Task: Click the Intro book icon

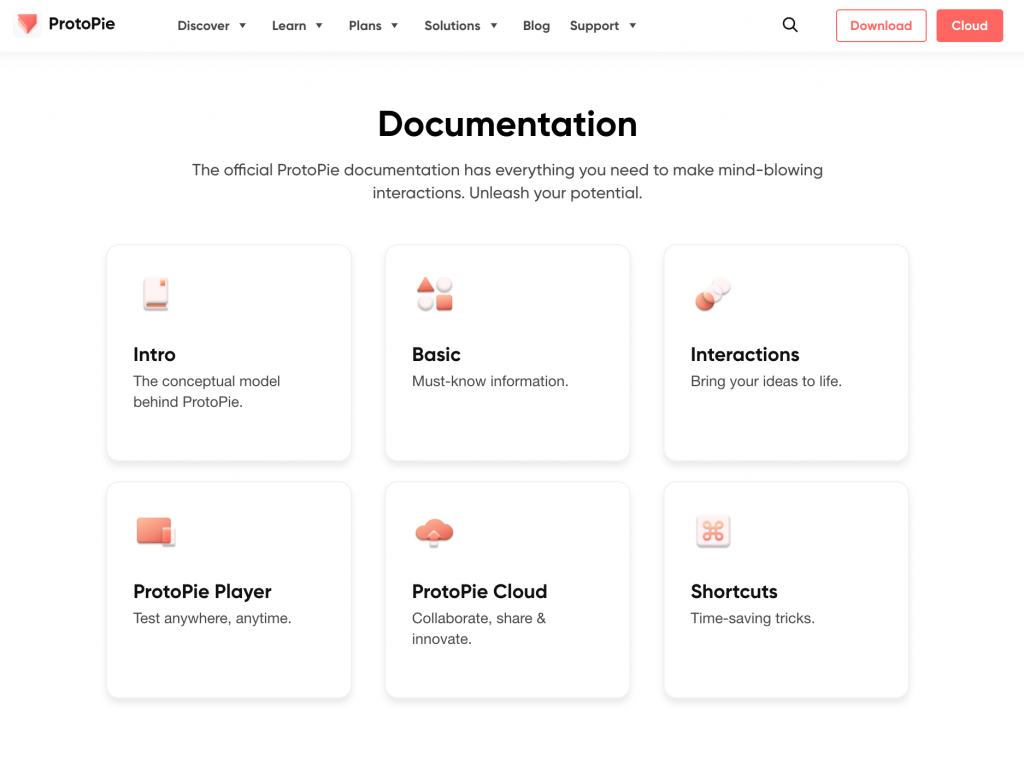Action: (155, 294)
